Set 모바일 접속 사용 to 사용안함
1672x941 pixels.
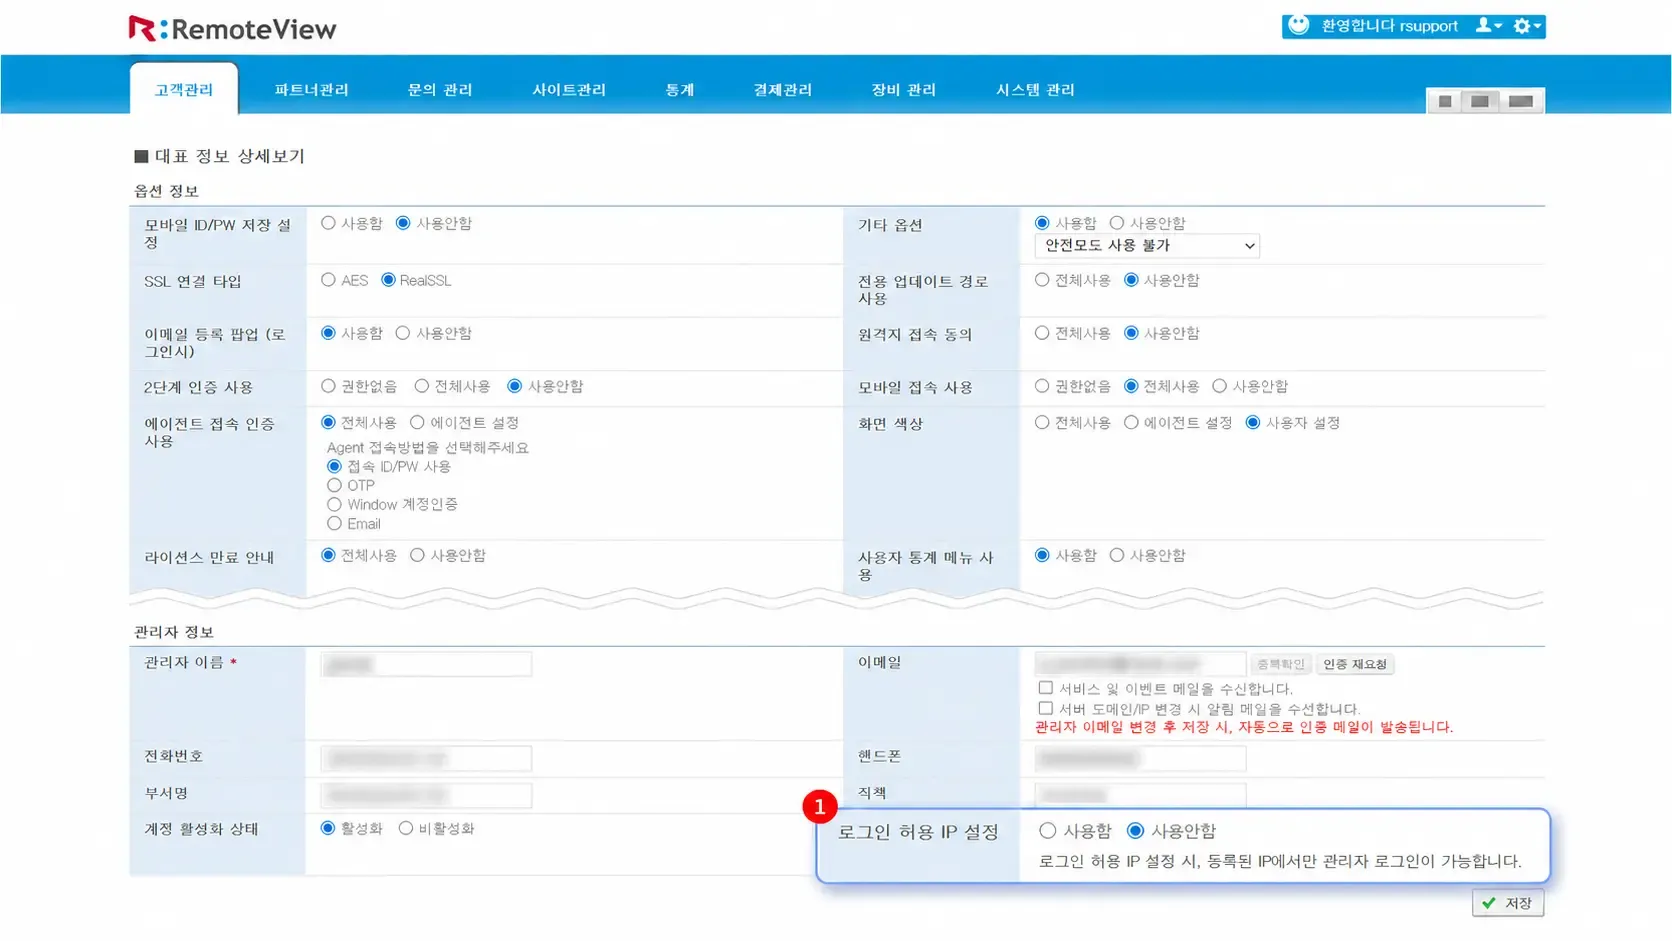[1219, 386]
